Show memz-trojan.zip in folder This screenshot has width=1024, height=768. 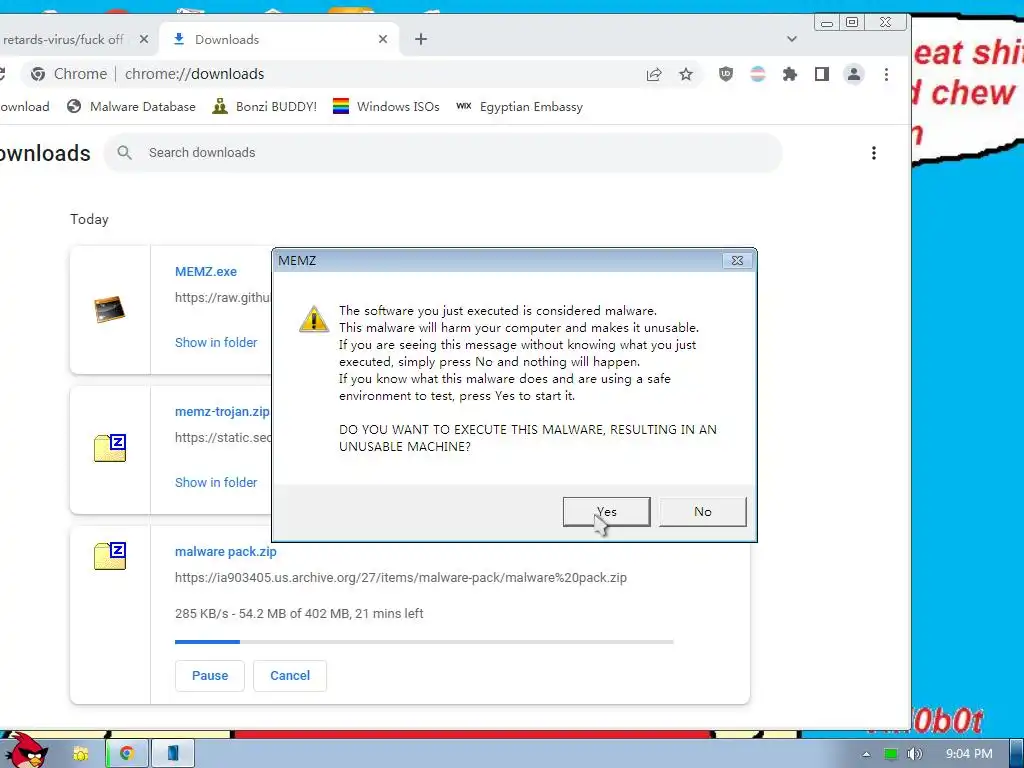tap(216, 482)
